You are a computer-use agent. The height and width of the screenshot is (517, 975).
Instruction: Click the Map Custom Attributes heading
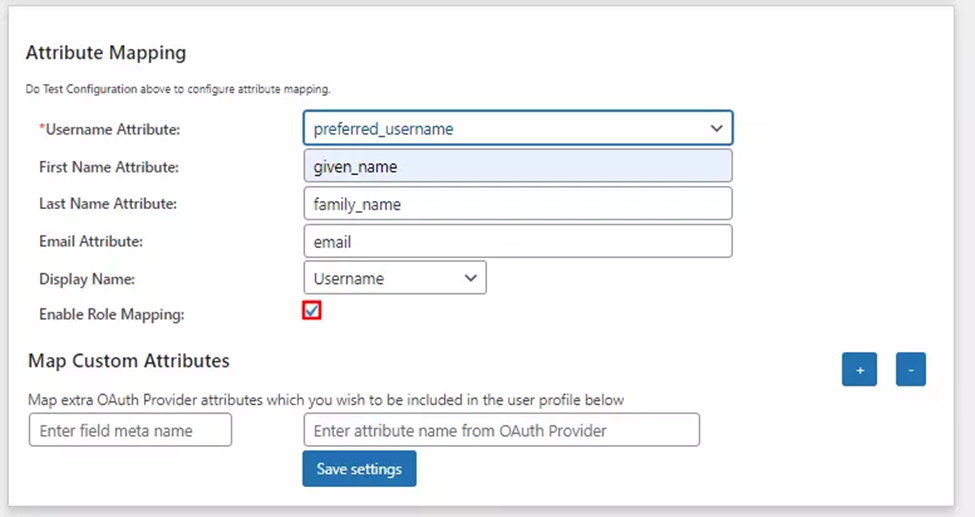point(129,361)
